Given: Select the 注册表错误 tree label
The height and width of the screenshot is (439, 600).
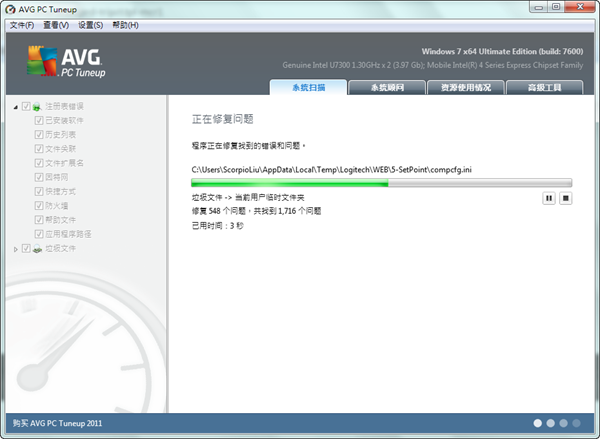Looking at the screenshot, I should pyautogui.click(x=64, y=106).
